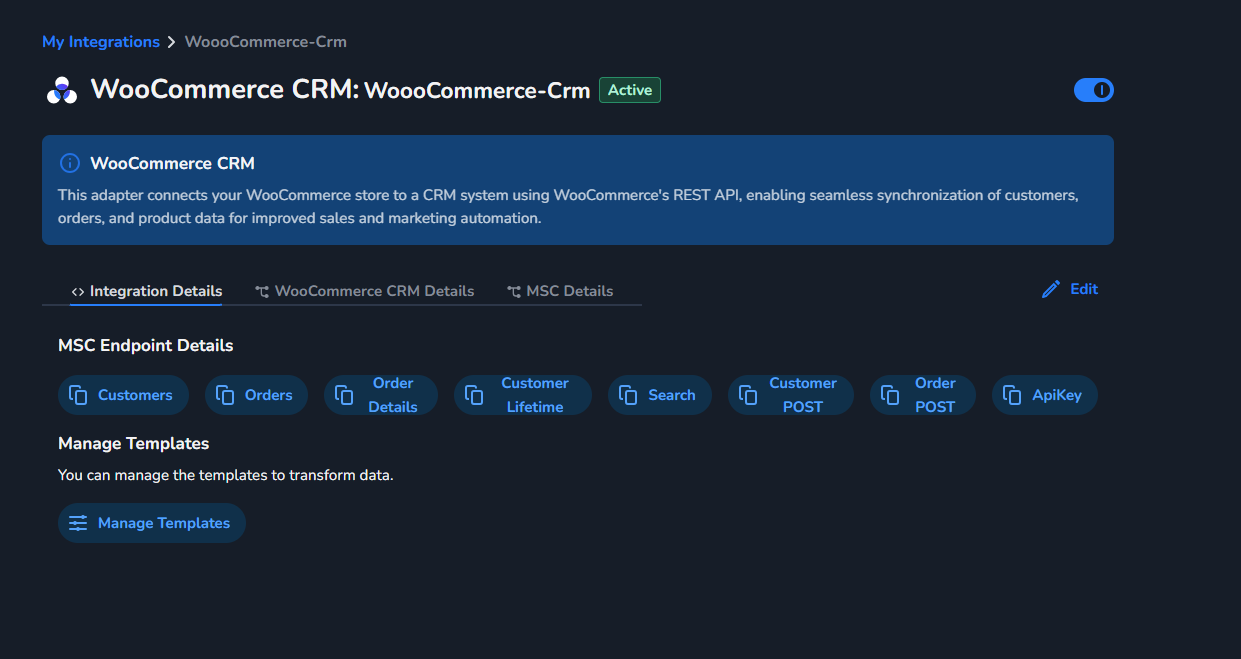This screenshot has height=659, width=1241.
Task: Click the adapter description paragraph in banner
Action: pos(568,206)
